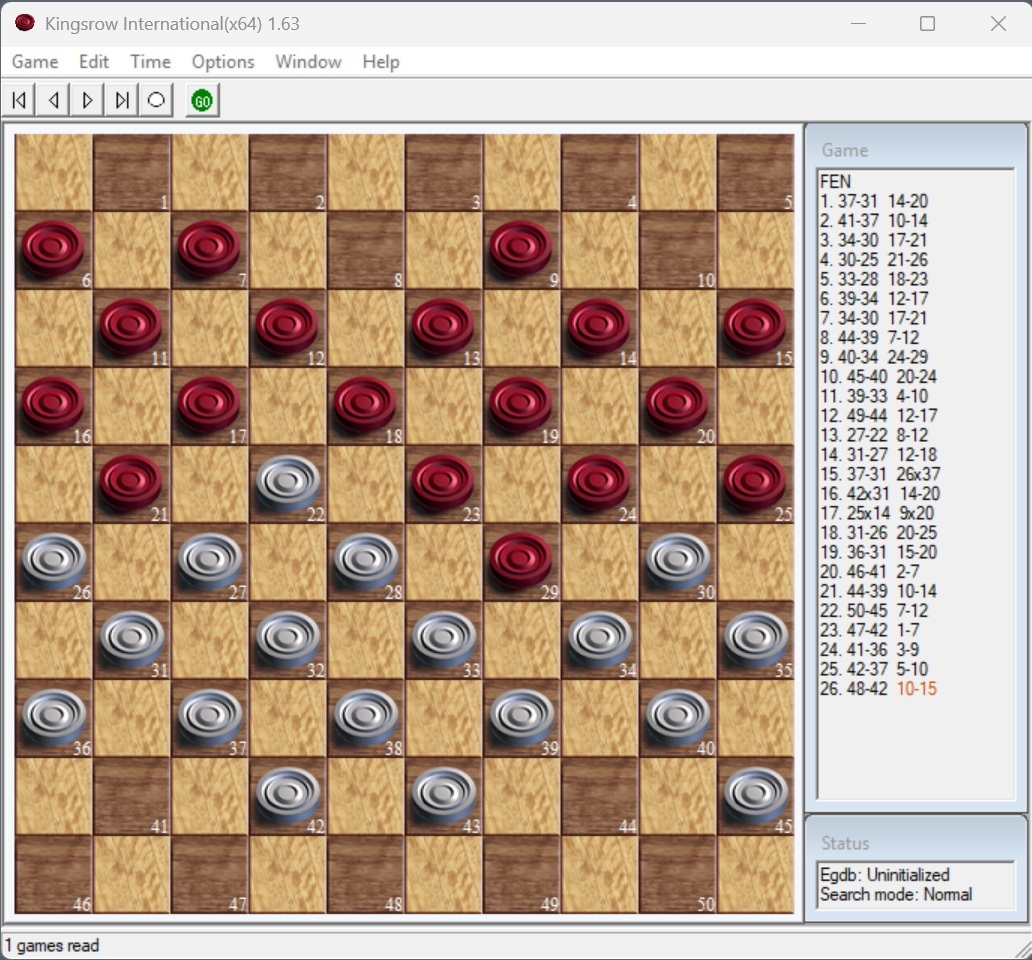Jump to last move of game
The image size is (1032, 960).
(122, 100)
